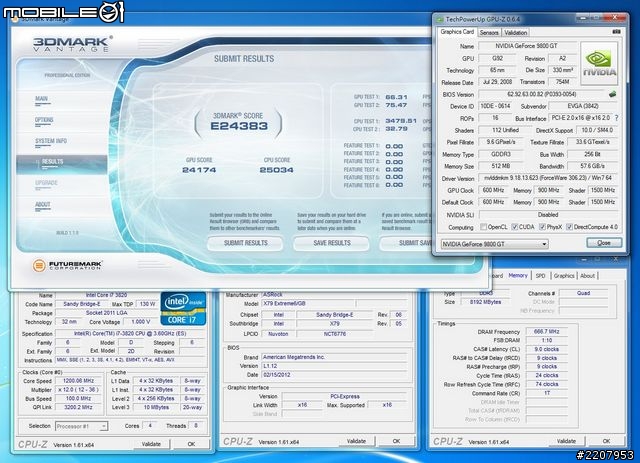Viewport: 640px width, 463px height.
Task: Click the Submit Saved button
Action: [x=406, y=243]
